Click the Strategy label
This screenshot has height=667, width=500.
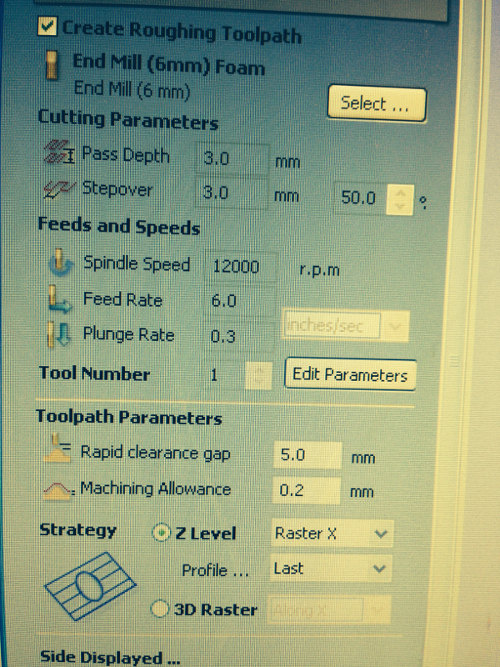coord(78,530)
